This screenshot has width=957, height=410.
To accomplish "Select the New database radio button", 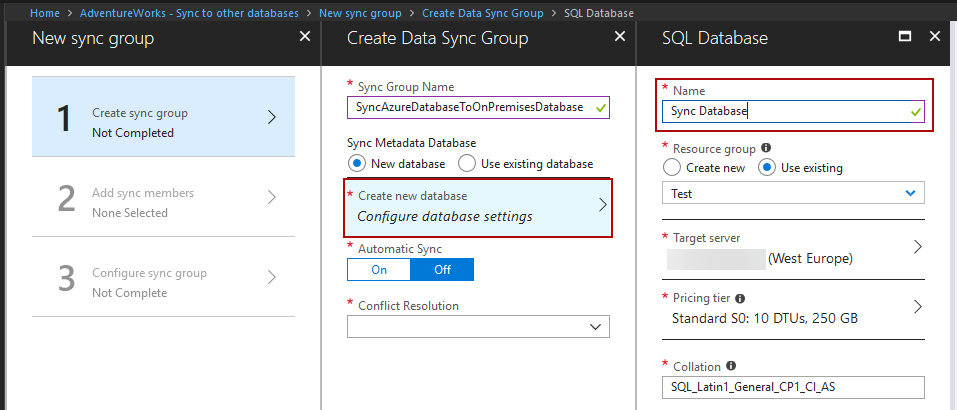I will [356, 163].
